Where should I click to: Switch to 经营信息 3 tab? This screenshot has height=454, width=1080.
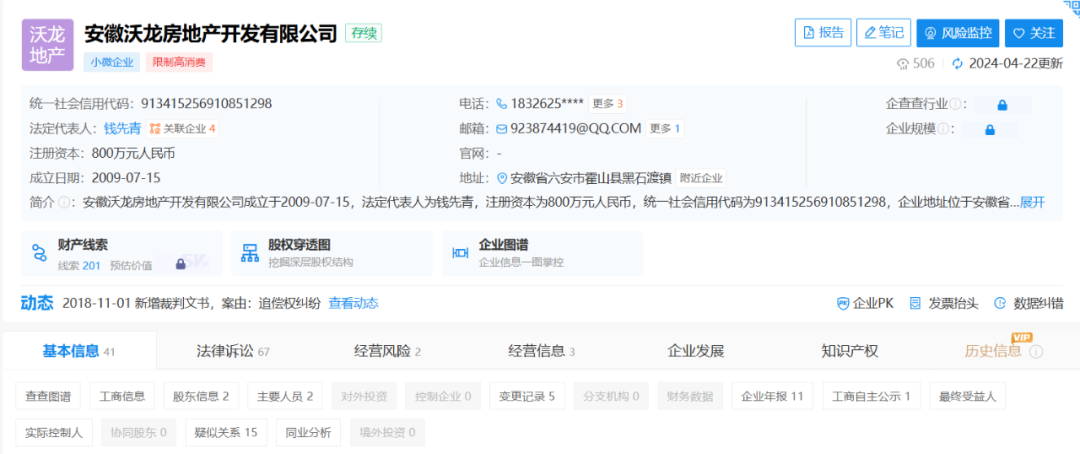tap(541, 351)
